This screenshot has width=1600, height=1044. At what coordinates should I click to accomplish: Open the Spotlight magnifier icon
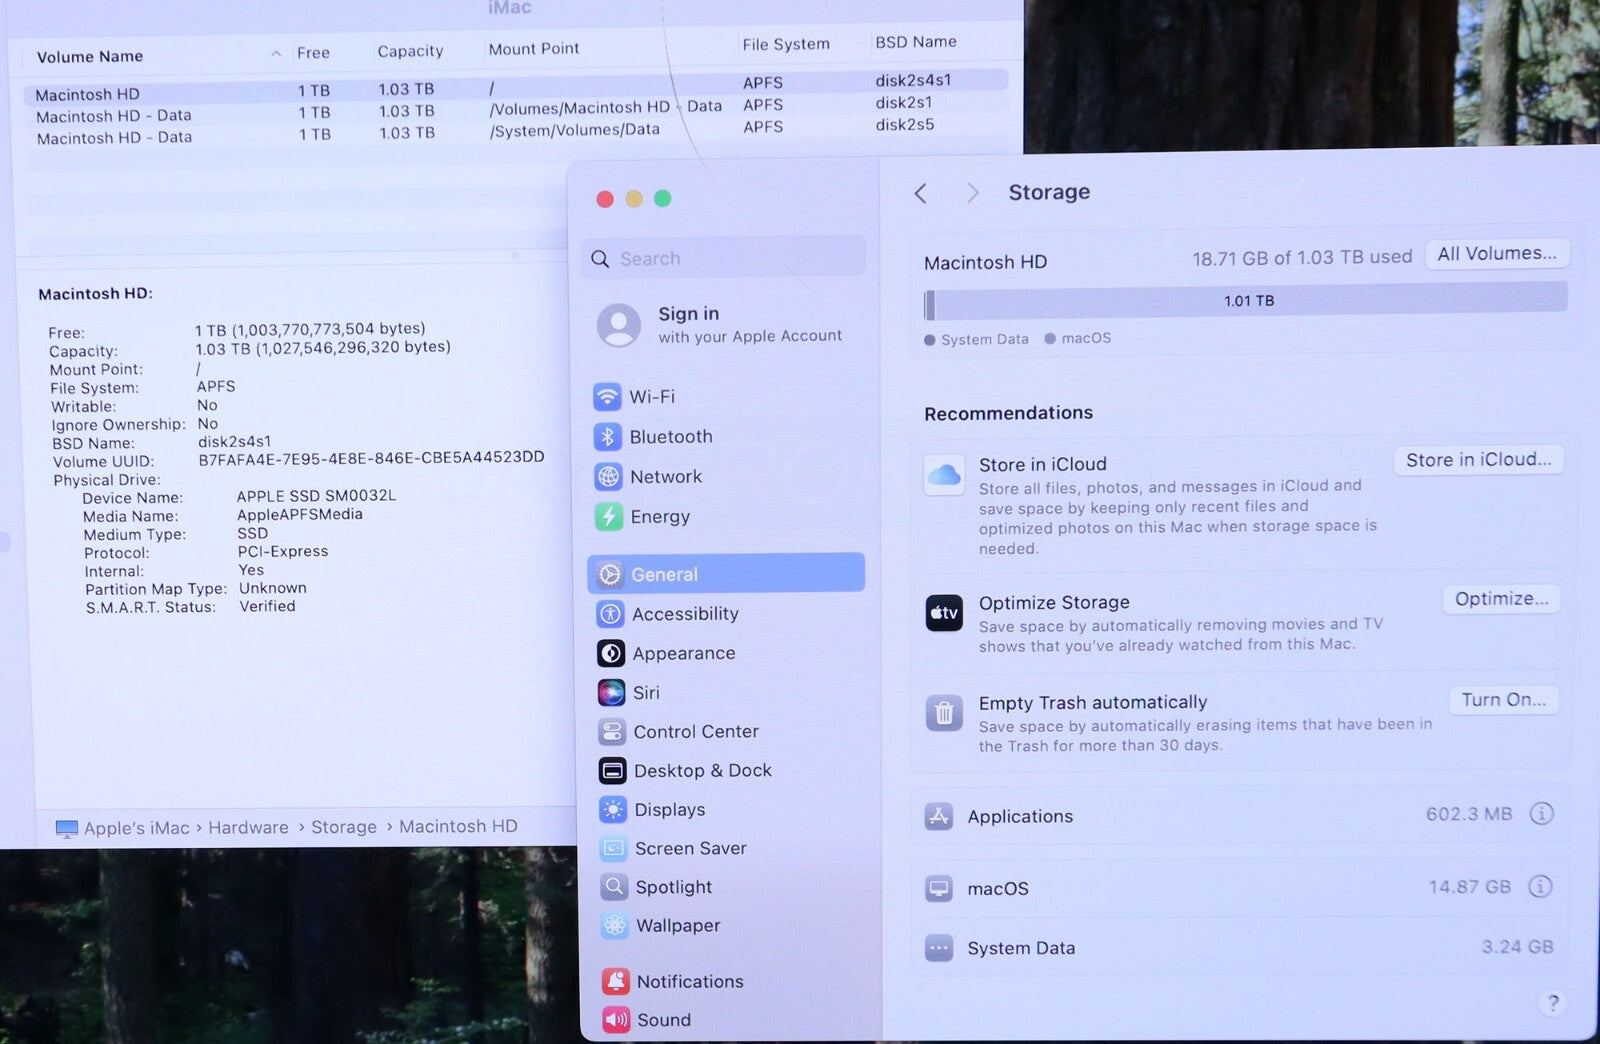pyautogui.click(x=614, y=887)
